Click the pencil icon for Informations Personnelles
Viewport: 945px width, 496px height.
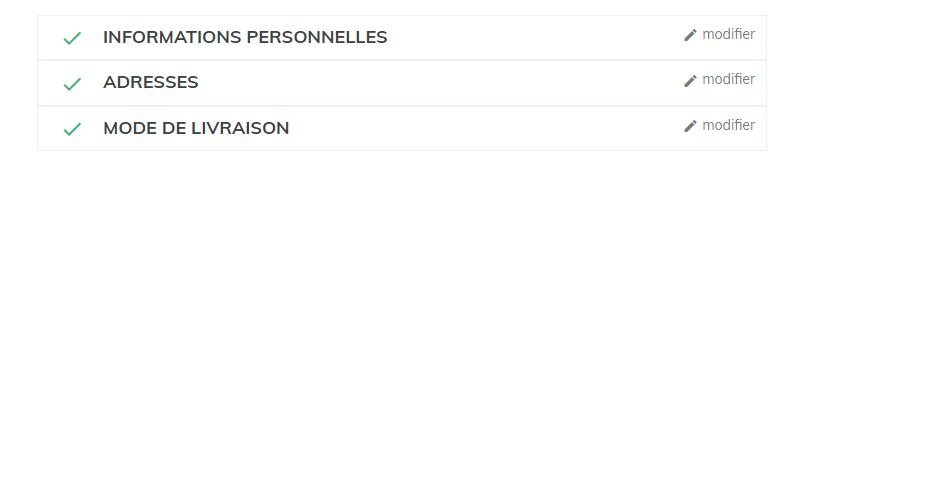(x=690, y=35)
